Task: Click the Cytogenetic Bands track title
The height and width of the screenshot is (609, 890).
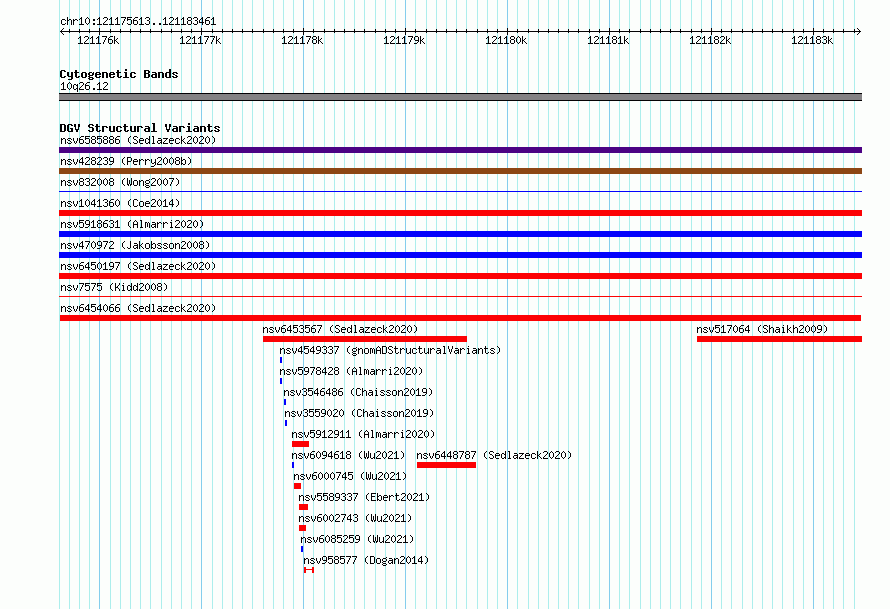Action: pos(119,74)
